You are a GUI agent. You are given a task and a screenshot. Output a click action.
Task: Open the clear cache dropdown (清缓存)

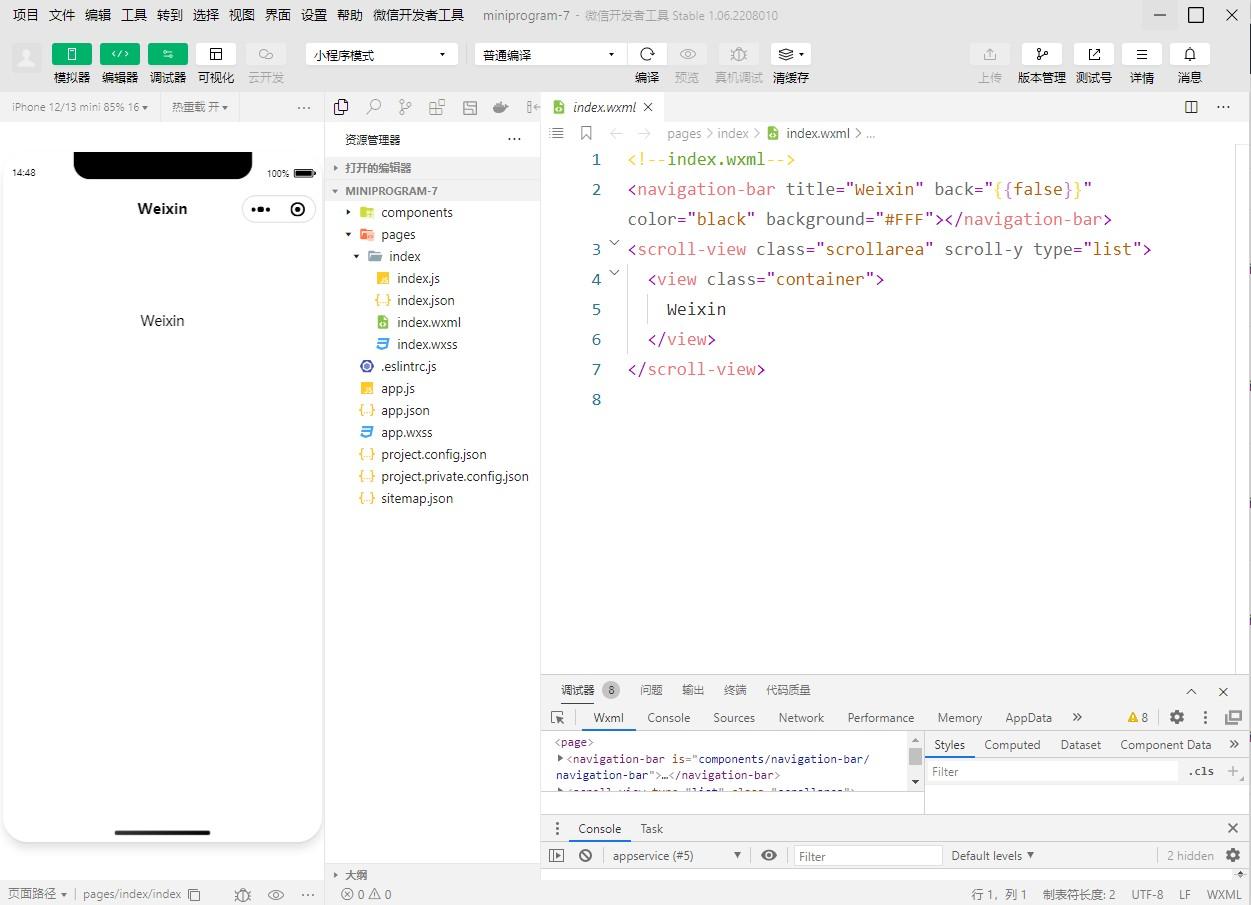(790, 54)
